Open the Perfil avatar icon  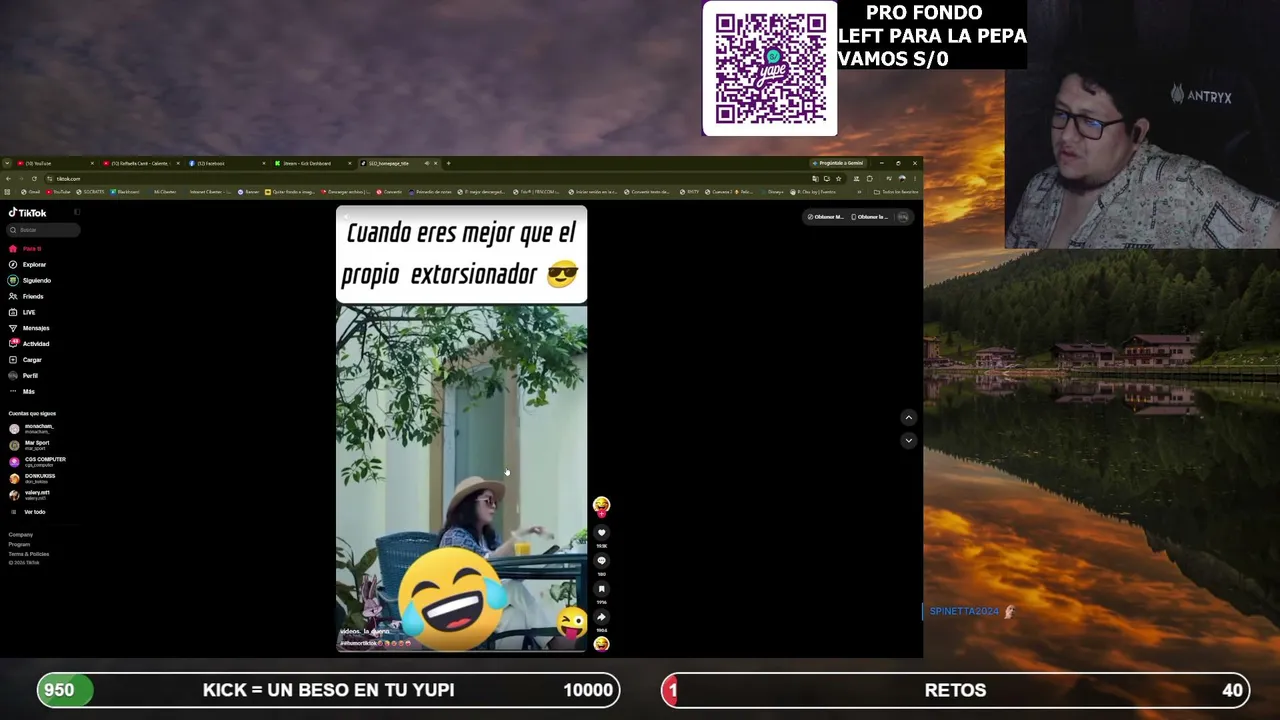tap(13, 376)
